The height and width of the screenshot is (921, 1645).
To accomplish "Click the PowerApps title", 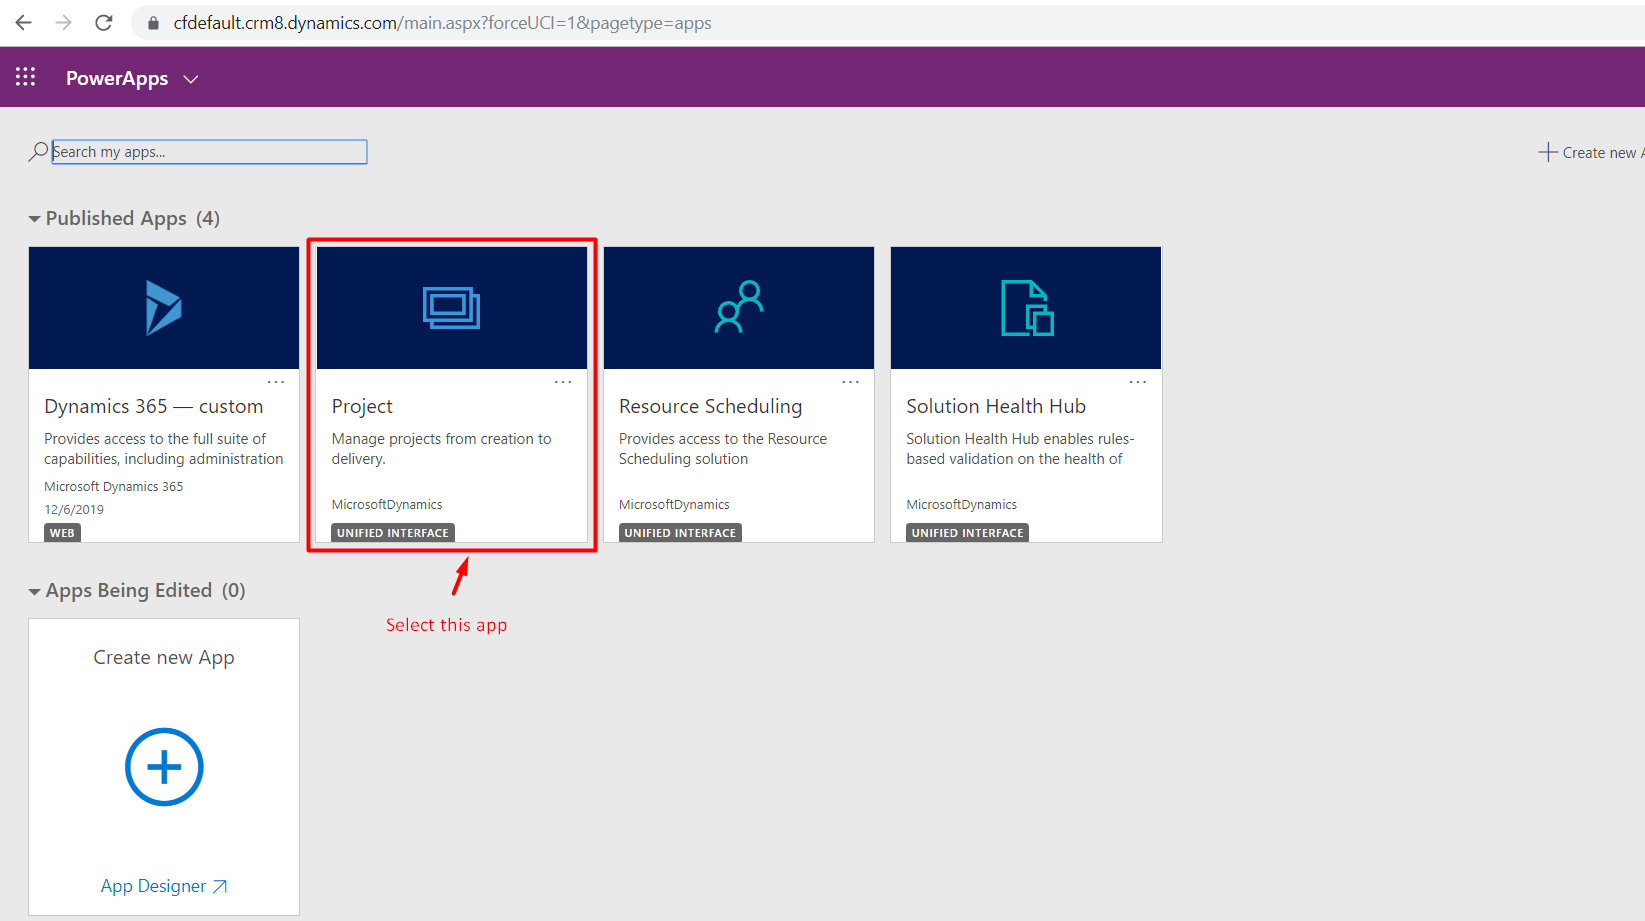I will (x=117, y=78).
